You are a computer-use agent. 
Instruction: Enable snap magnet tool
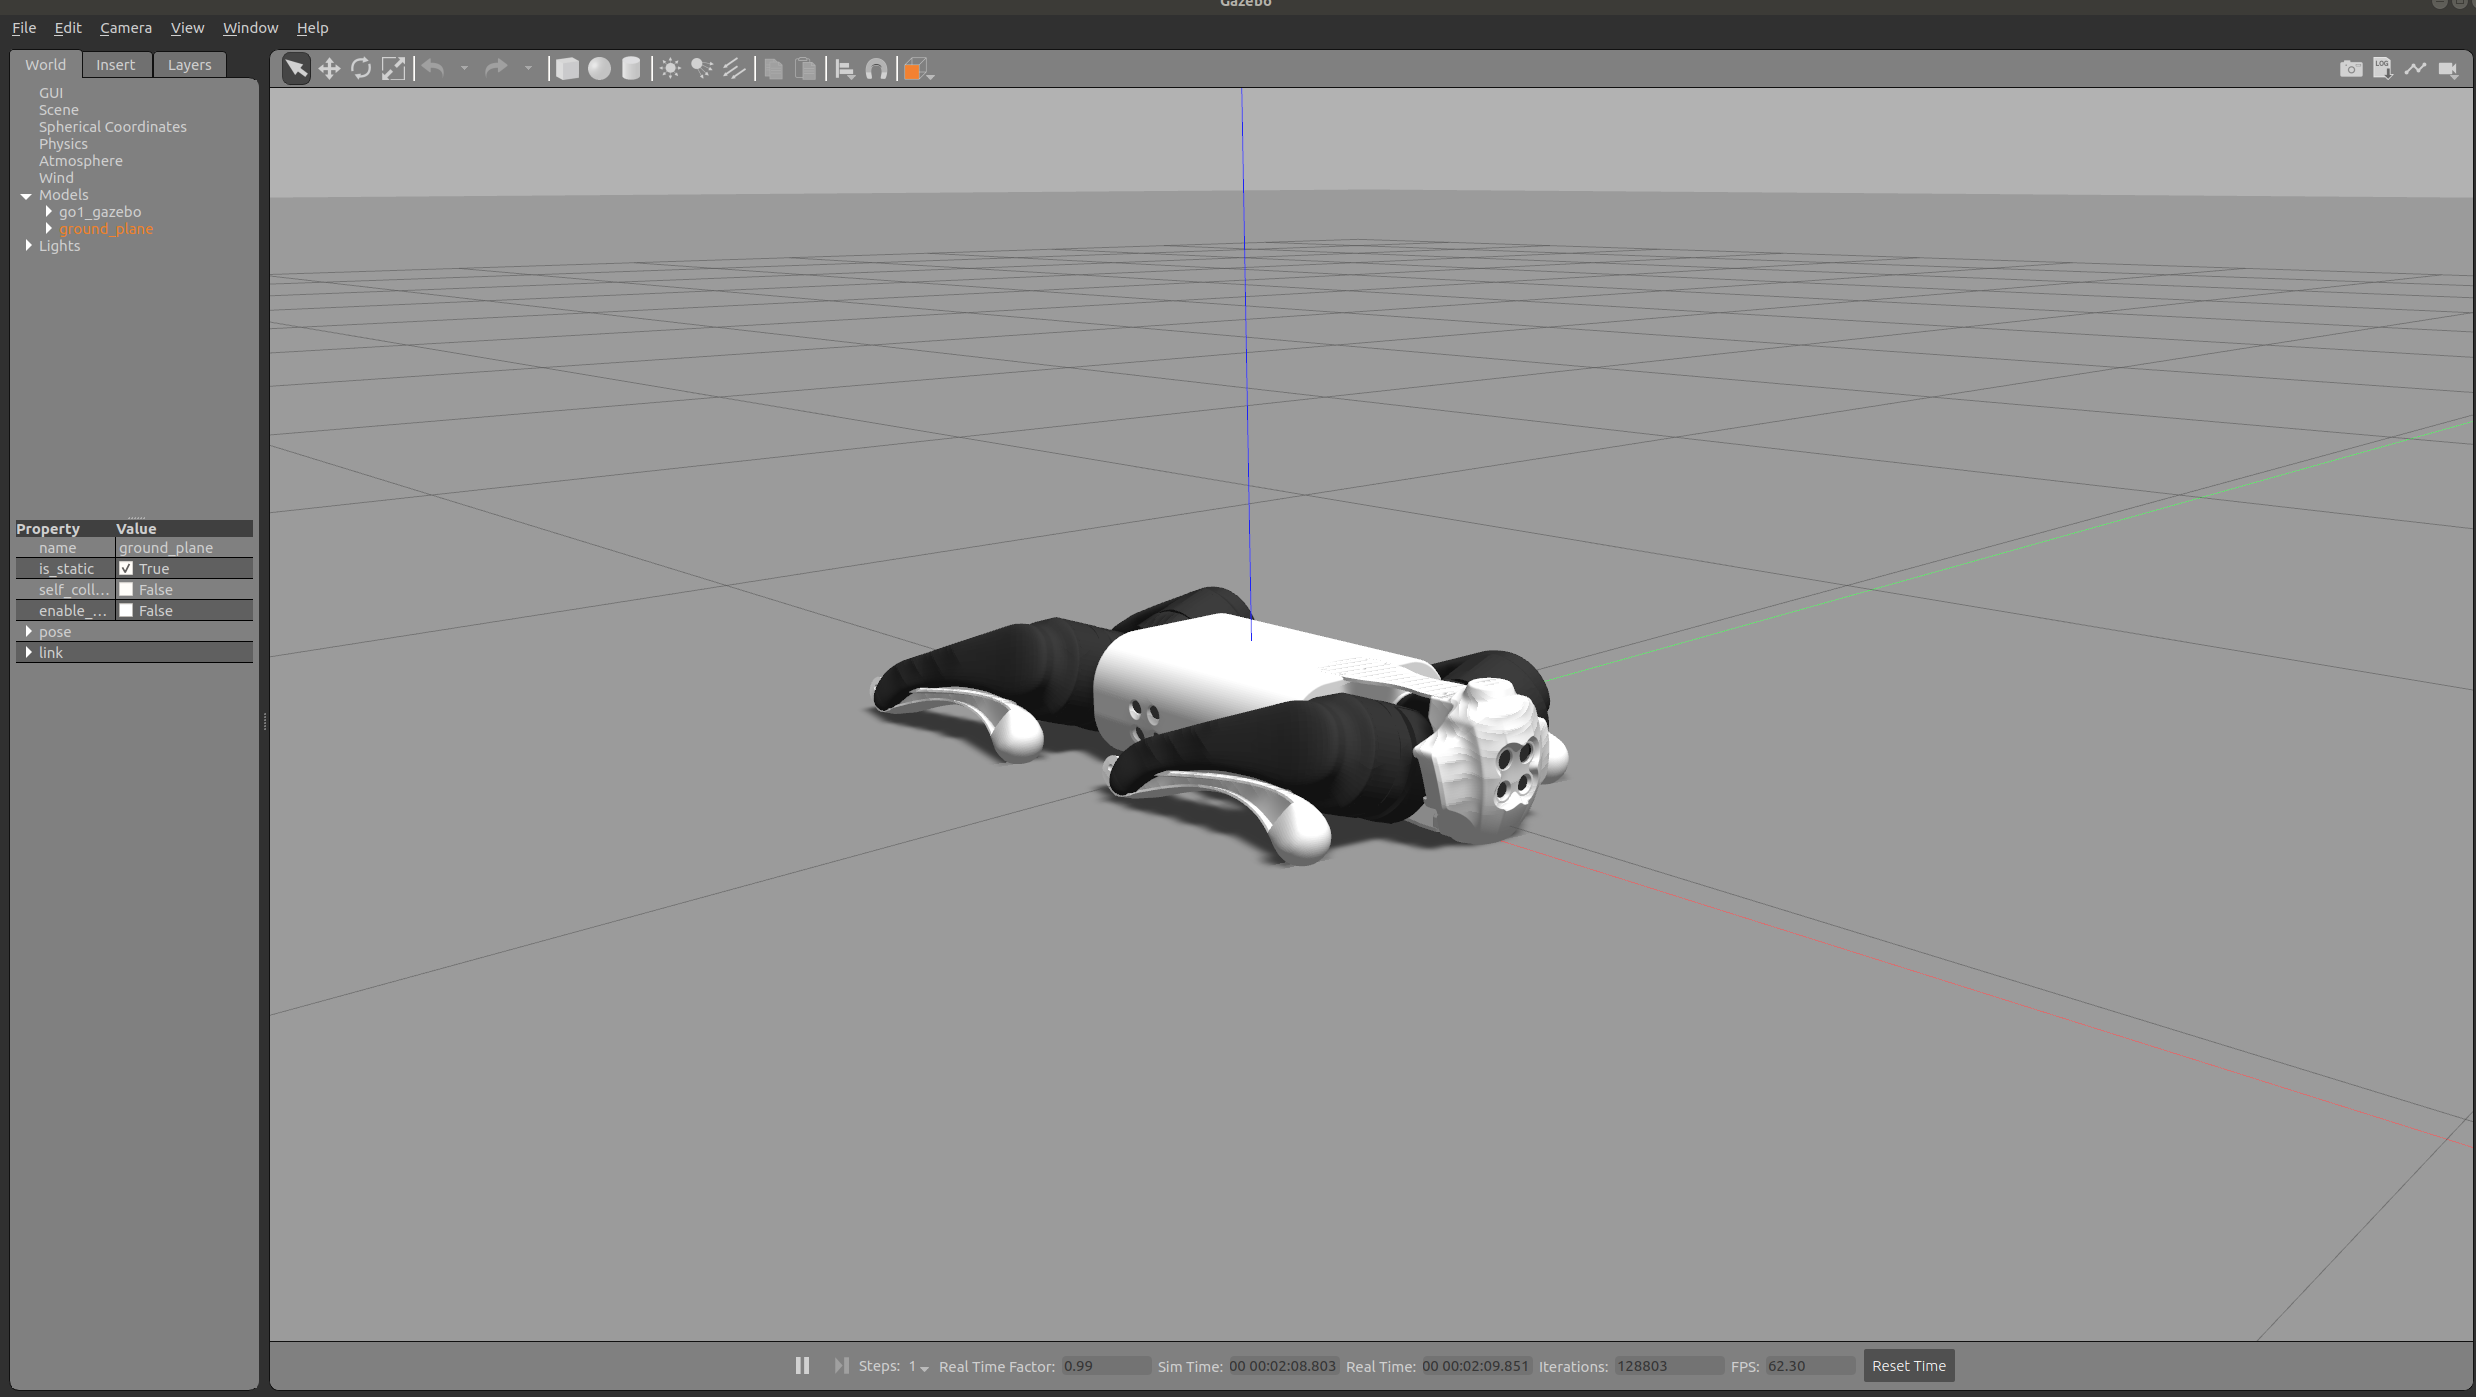(x=877, y=68)
